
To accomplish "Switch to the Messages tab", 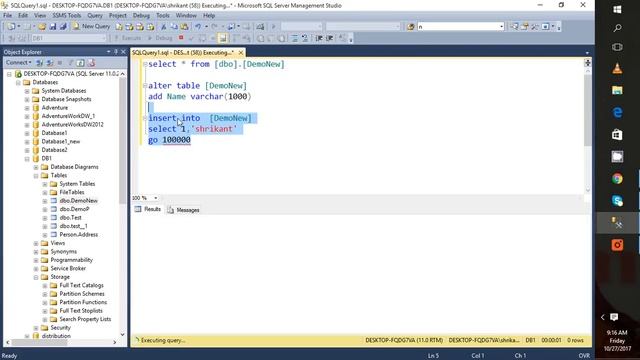I will tap(183, 210).
